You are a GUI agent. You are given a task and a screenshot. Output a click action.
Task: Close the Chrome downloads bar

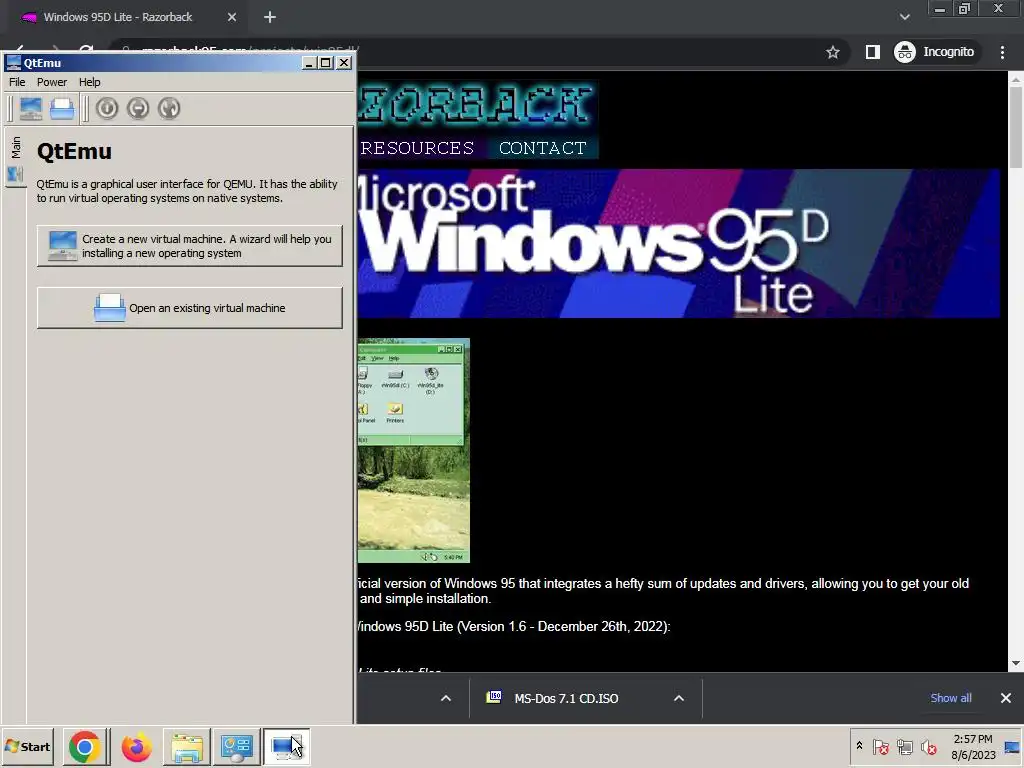tap(1006, 698)
